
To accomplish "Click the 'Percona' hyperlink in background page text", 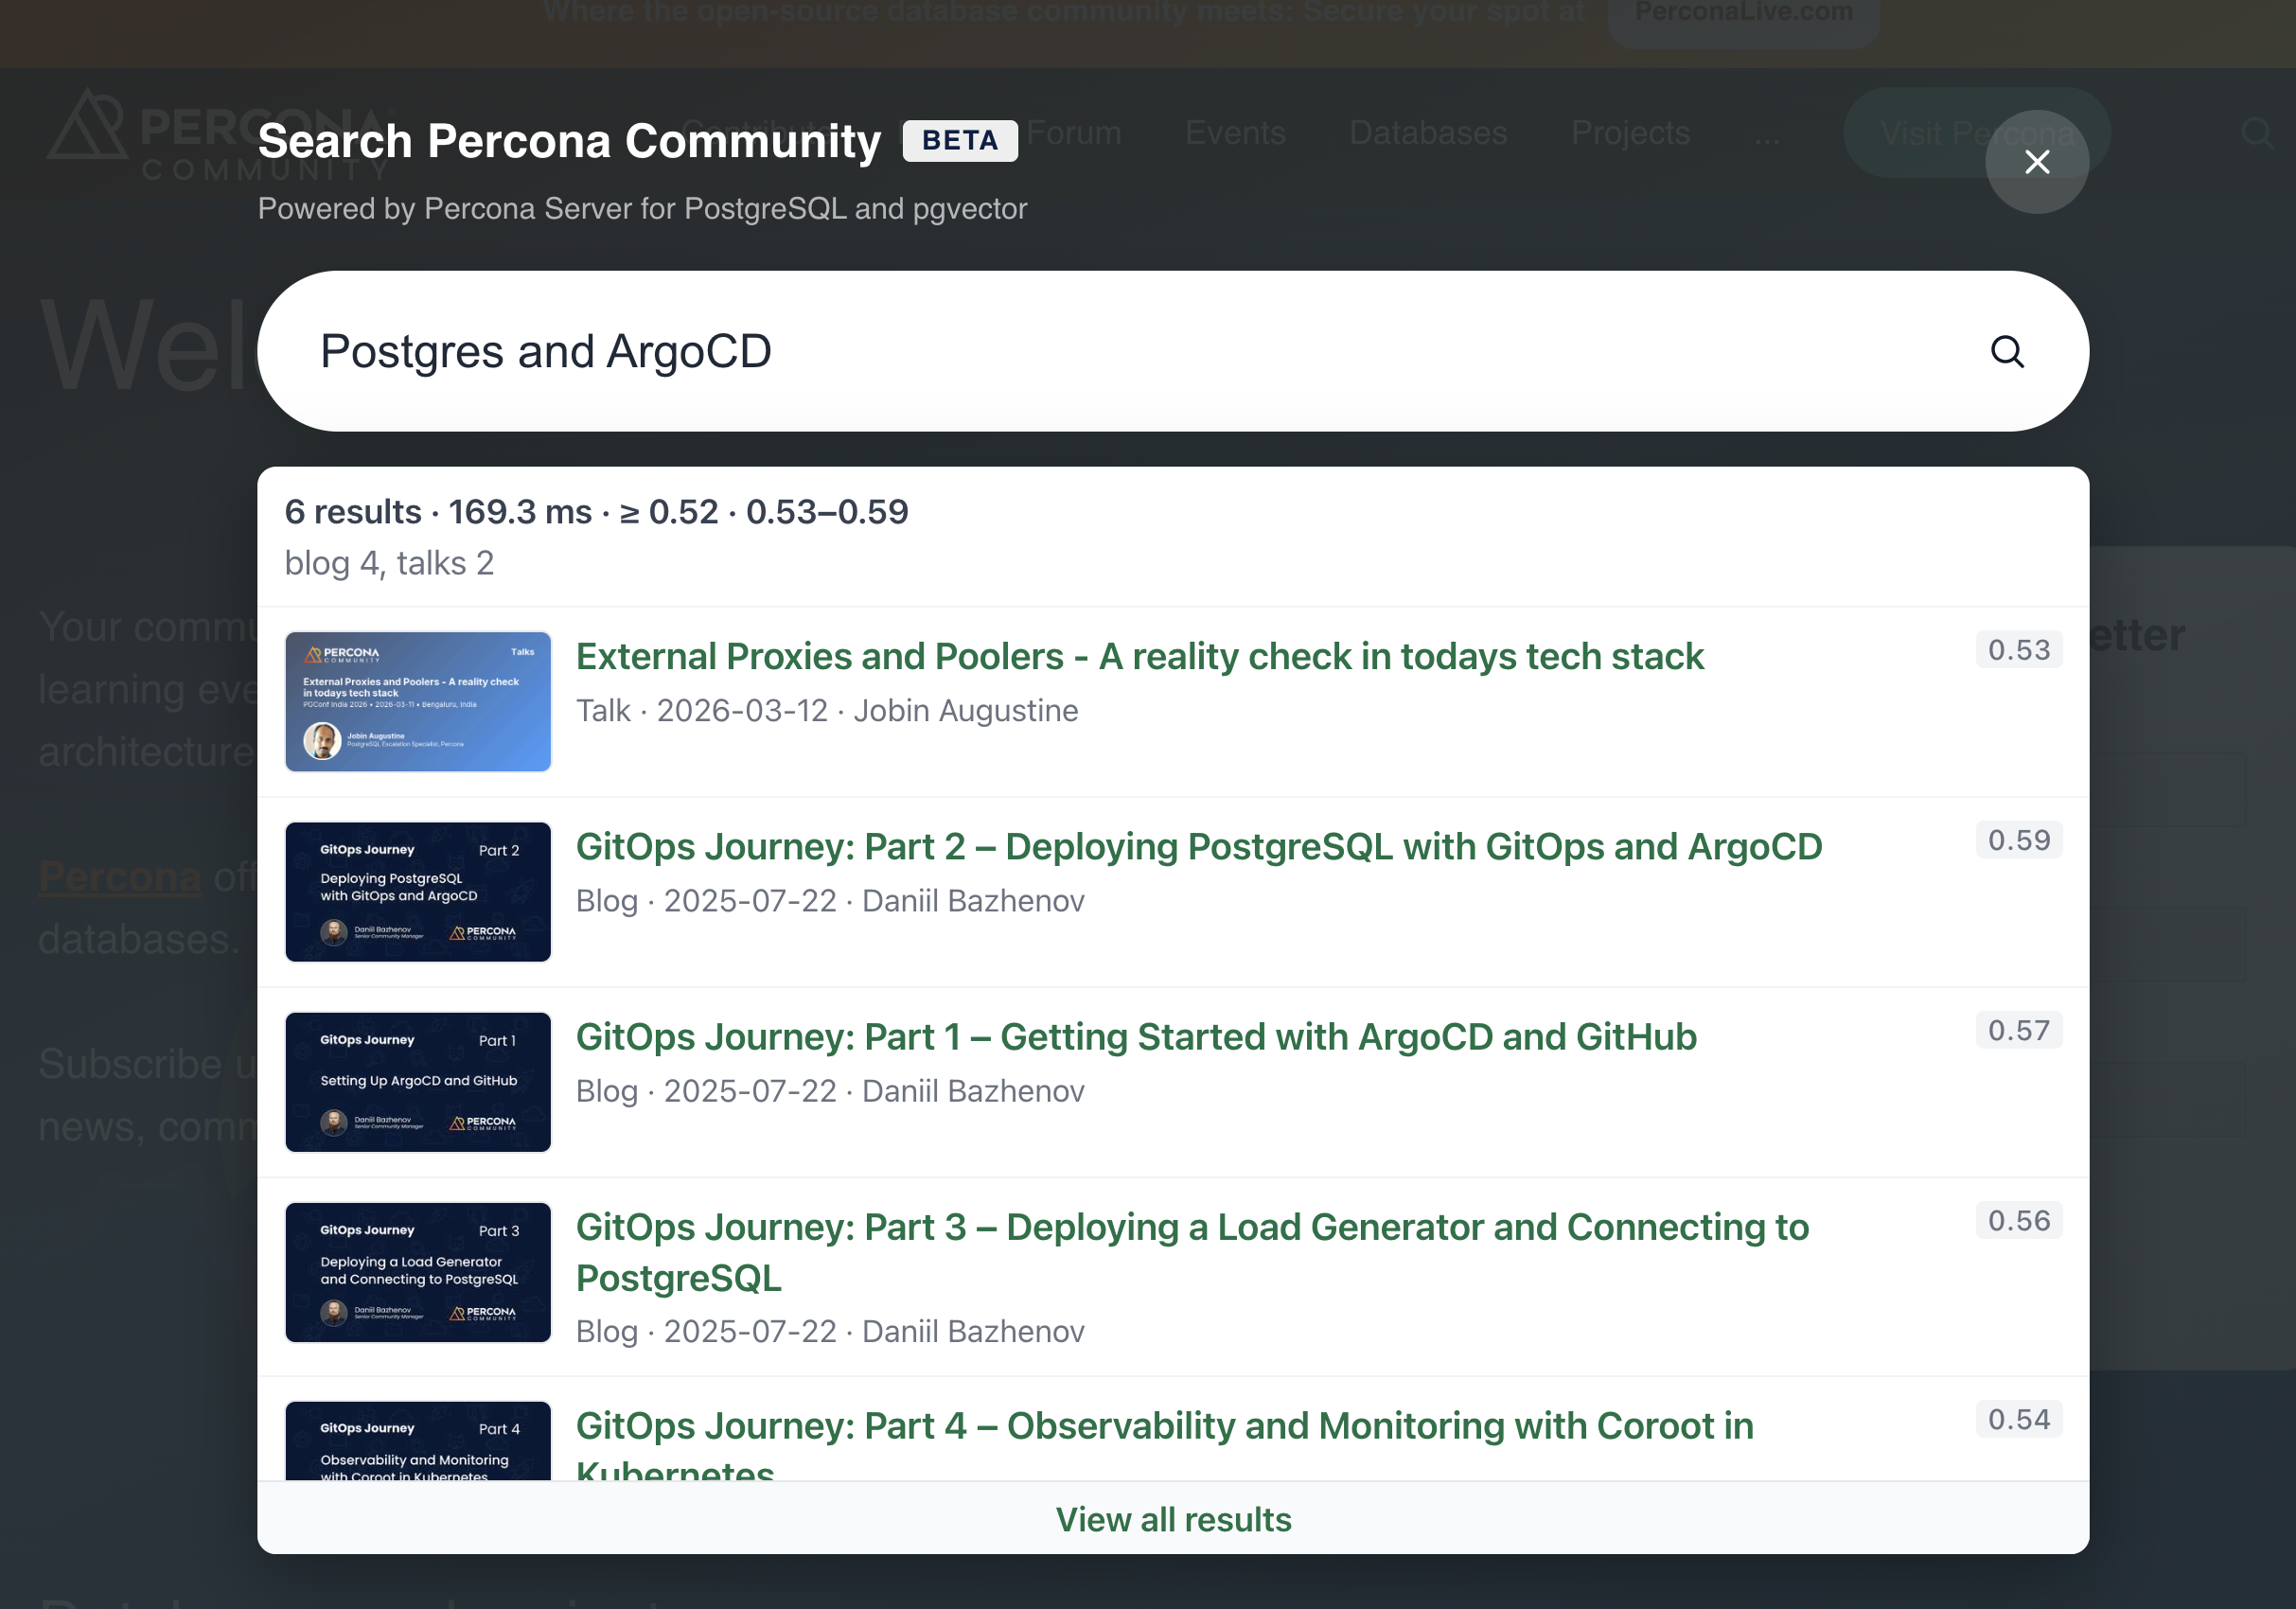I will click(x=120, y=877).
